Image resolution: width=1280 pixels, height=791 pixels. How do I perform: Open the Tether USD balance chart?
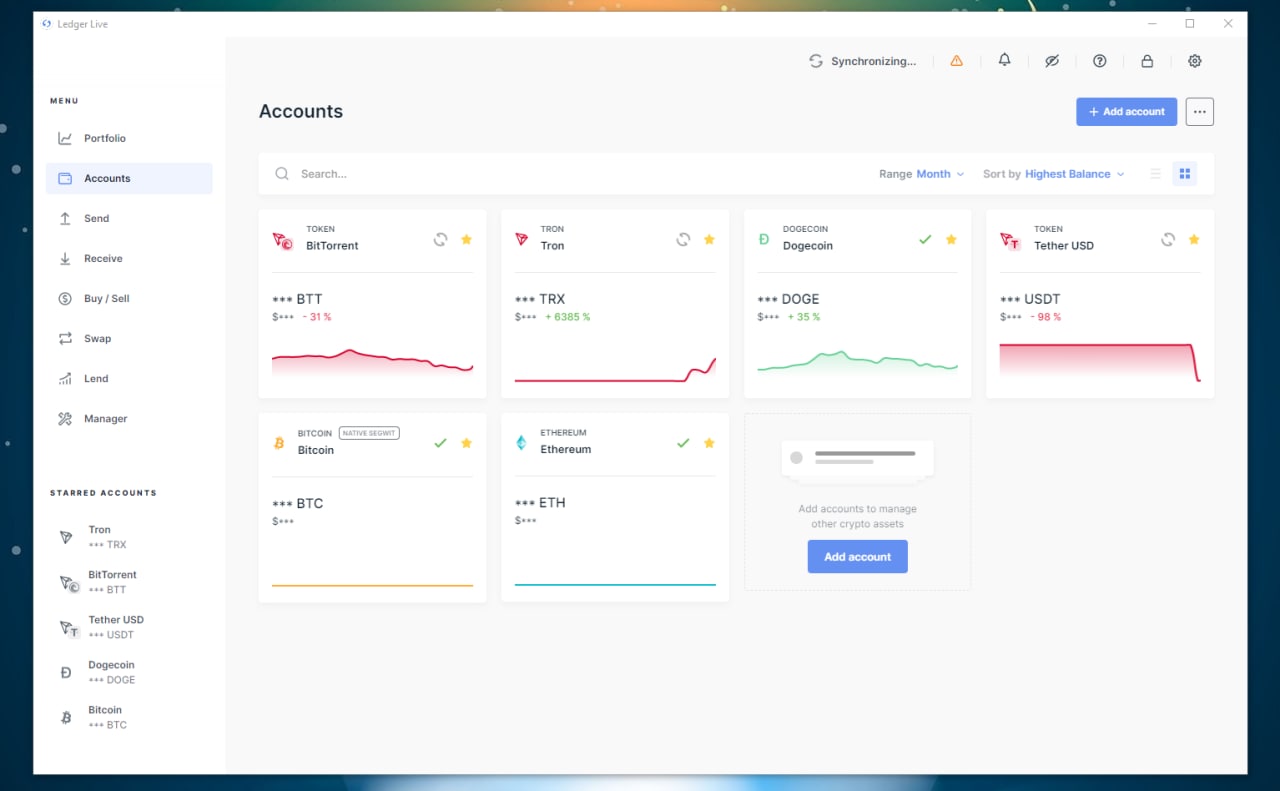[x=1100, y=362]
